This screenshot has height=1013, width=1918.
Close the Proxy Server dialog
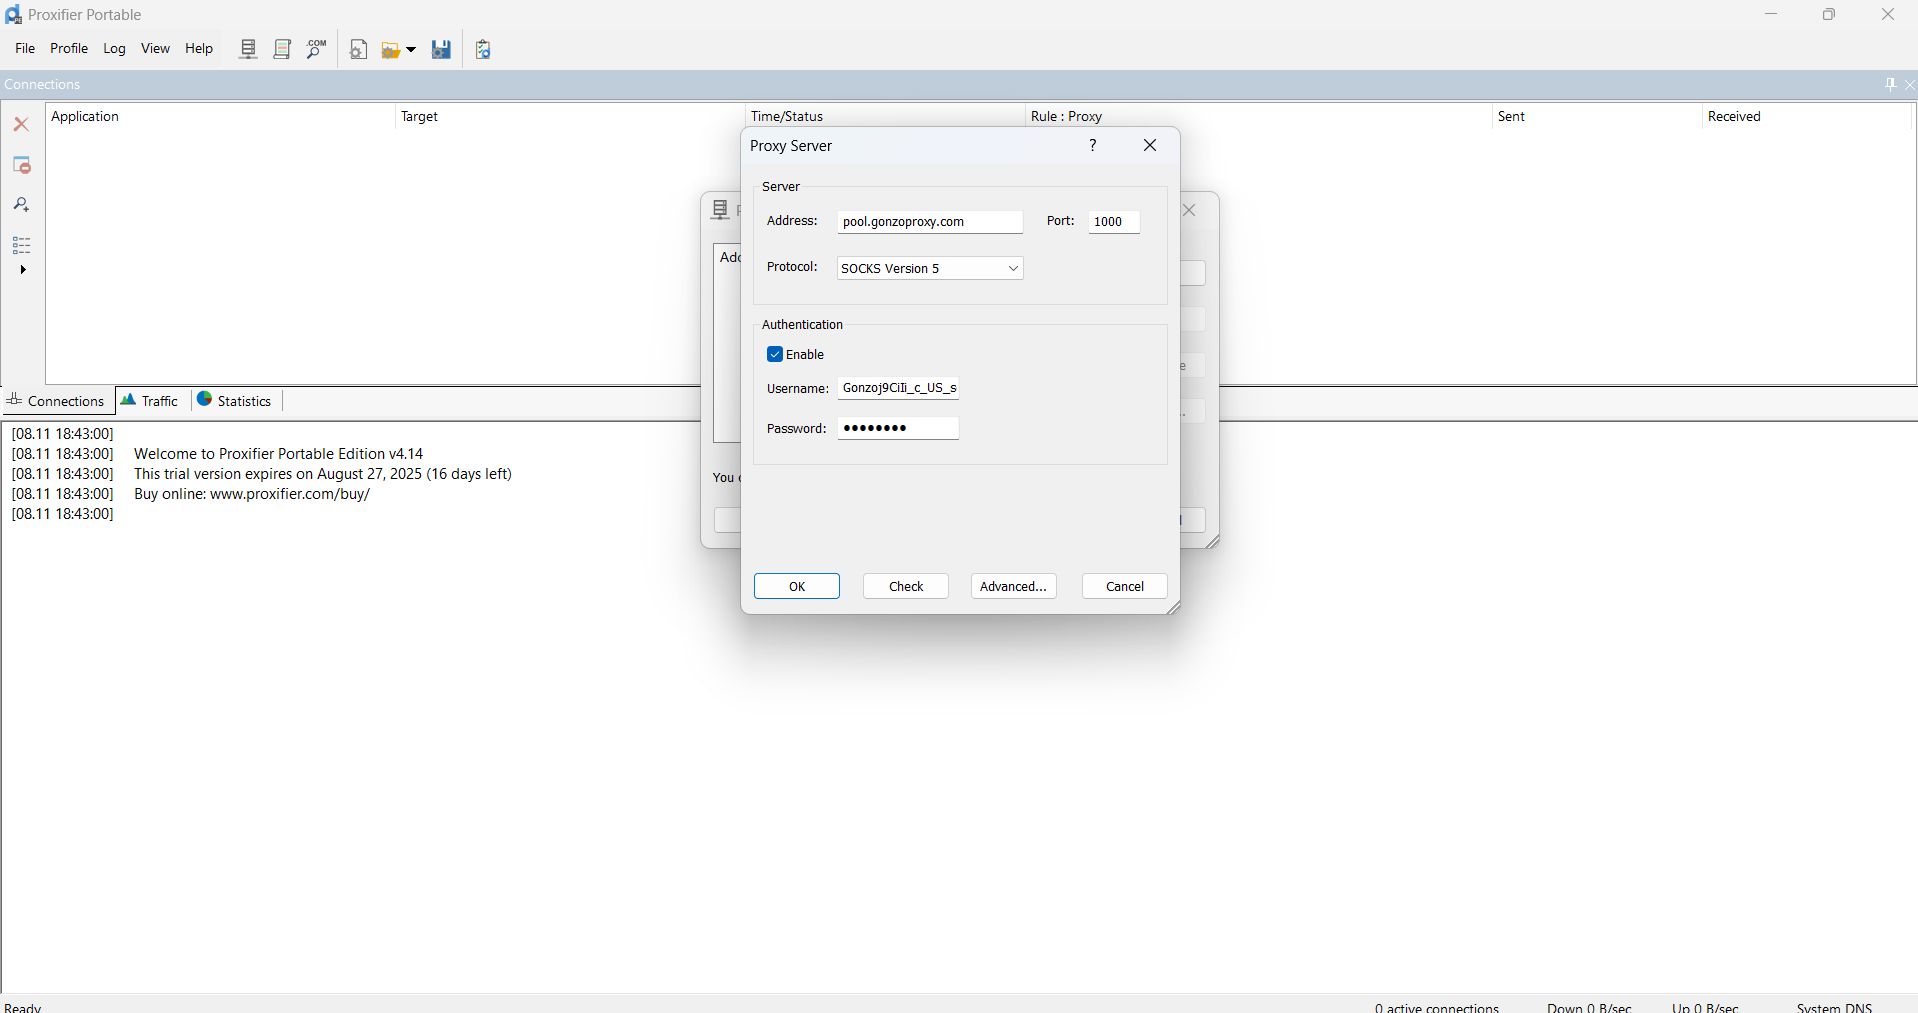coord(1150,146)
